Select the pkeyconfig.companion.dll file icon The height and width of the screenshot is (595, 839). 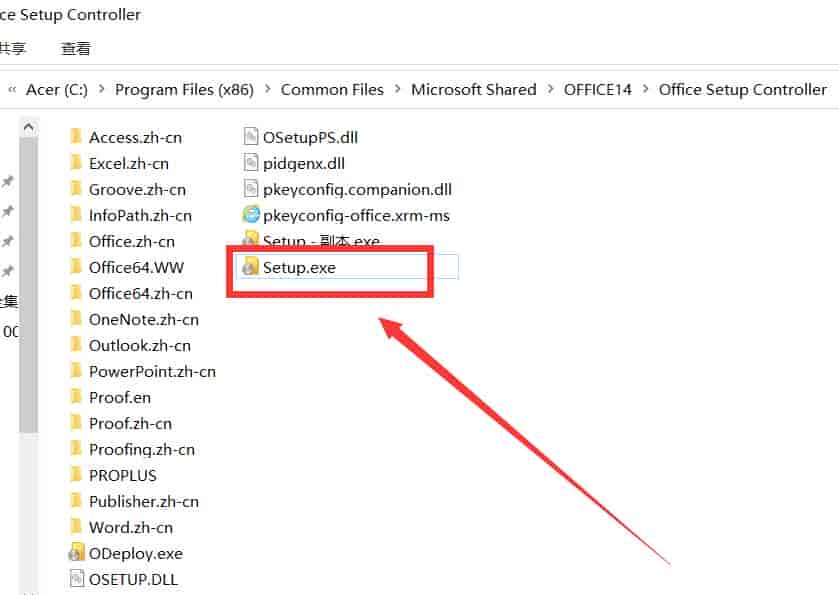(x=250, y=189)
